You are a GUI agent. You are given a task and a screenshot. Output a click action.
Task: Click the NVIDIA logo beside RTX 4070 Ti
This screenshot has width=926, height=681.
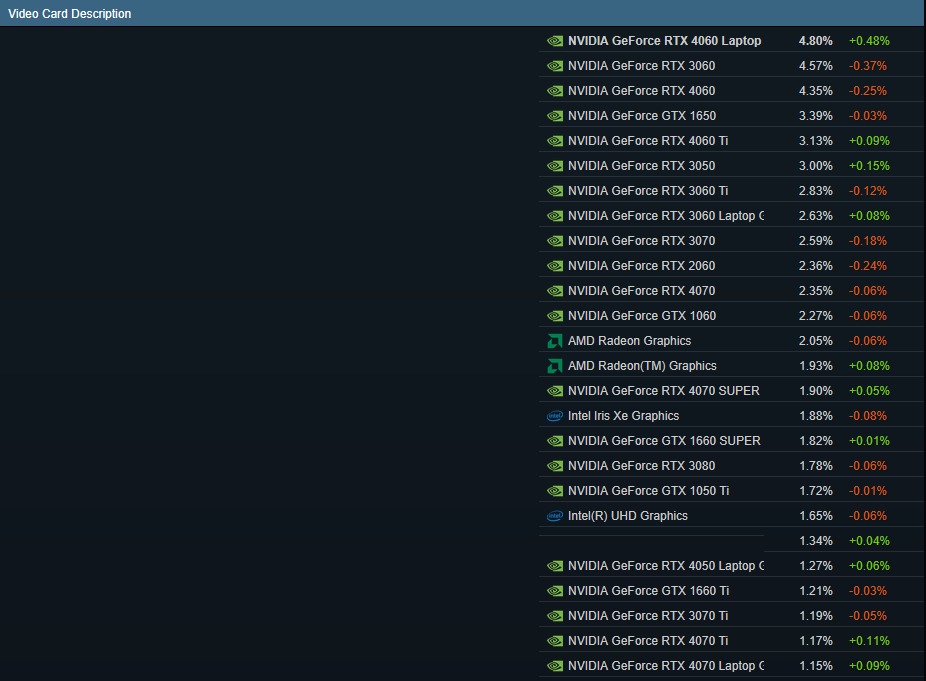555,641
